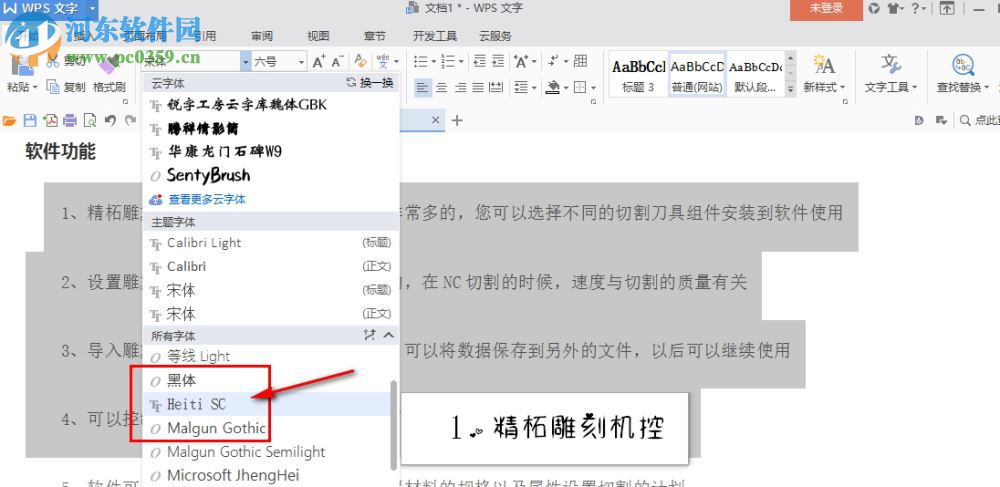Viewport: 1000px width, 487px height.
Task: Click the Paste clipboard icon
Action: [x=23, y=64]
